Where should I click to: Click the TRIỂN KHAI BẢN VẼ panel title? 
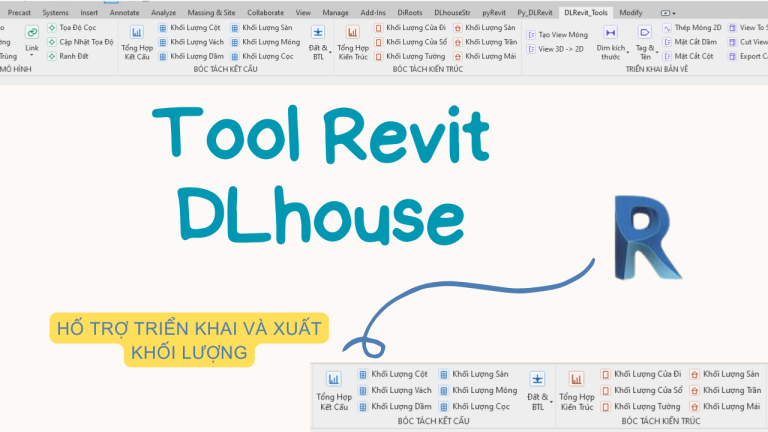[x=656, y=69]
